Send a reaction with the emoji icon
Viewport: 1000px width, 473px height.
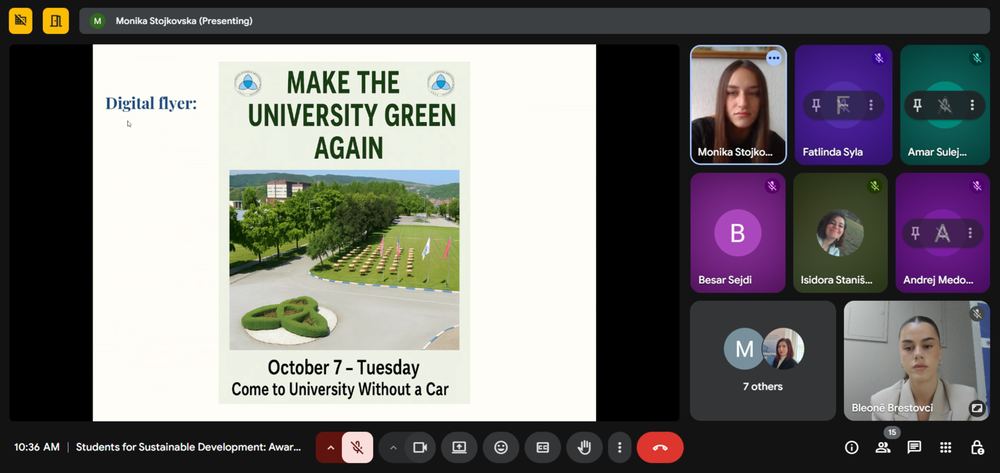501,447
